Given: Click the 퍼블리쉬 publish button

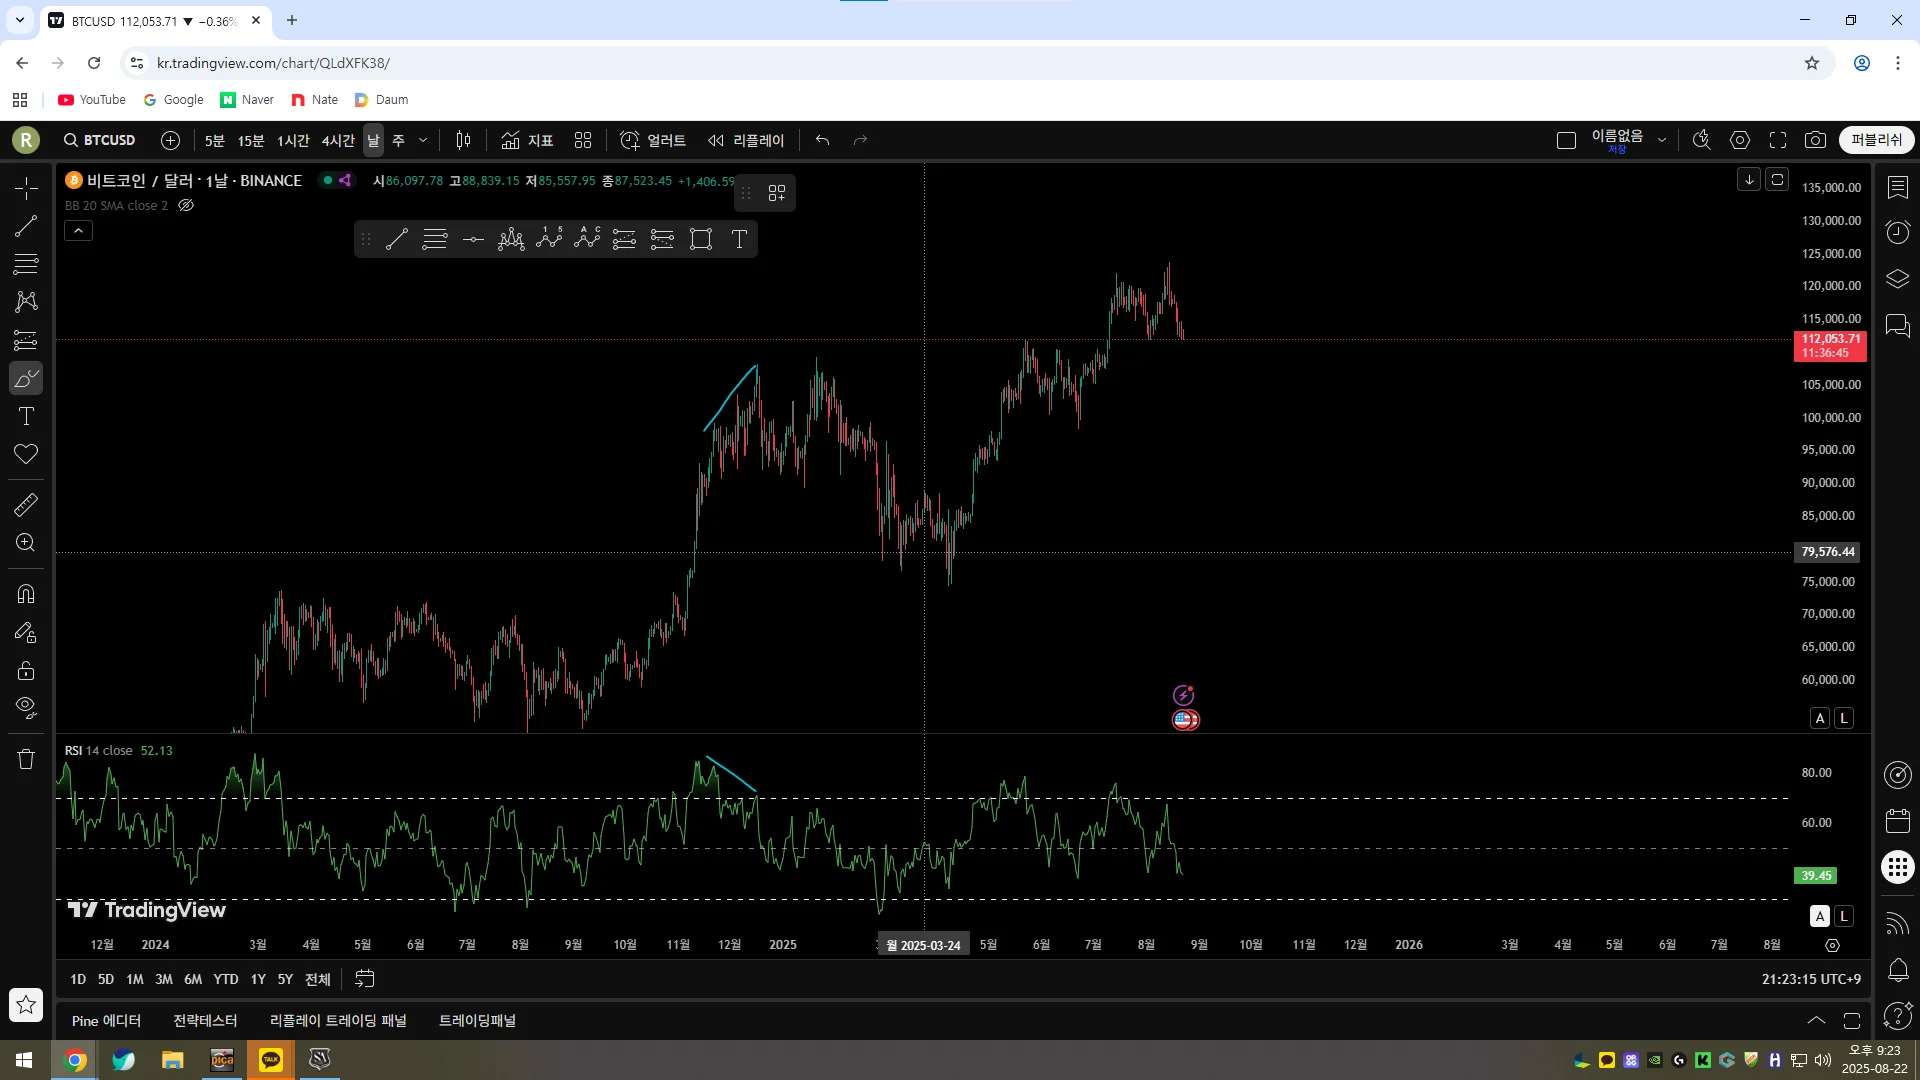Looking at the screenshot, I should click(1876, 140).
